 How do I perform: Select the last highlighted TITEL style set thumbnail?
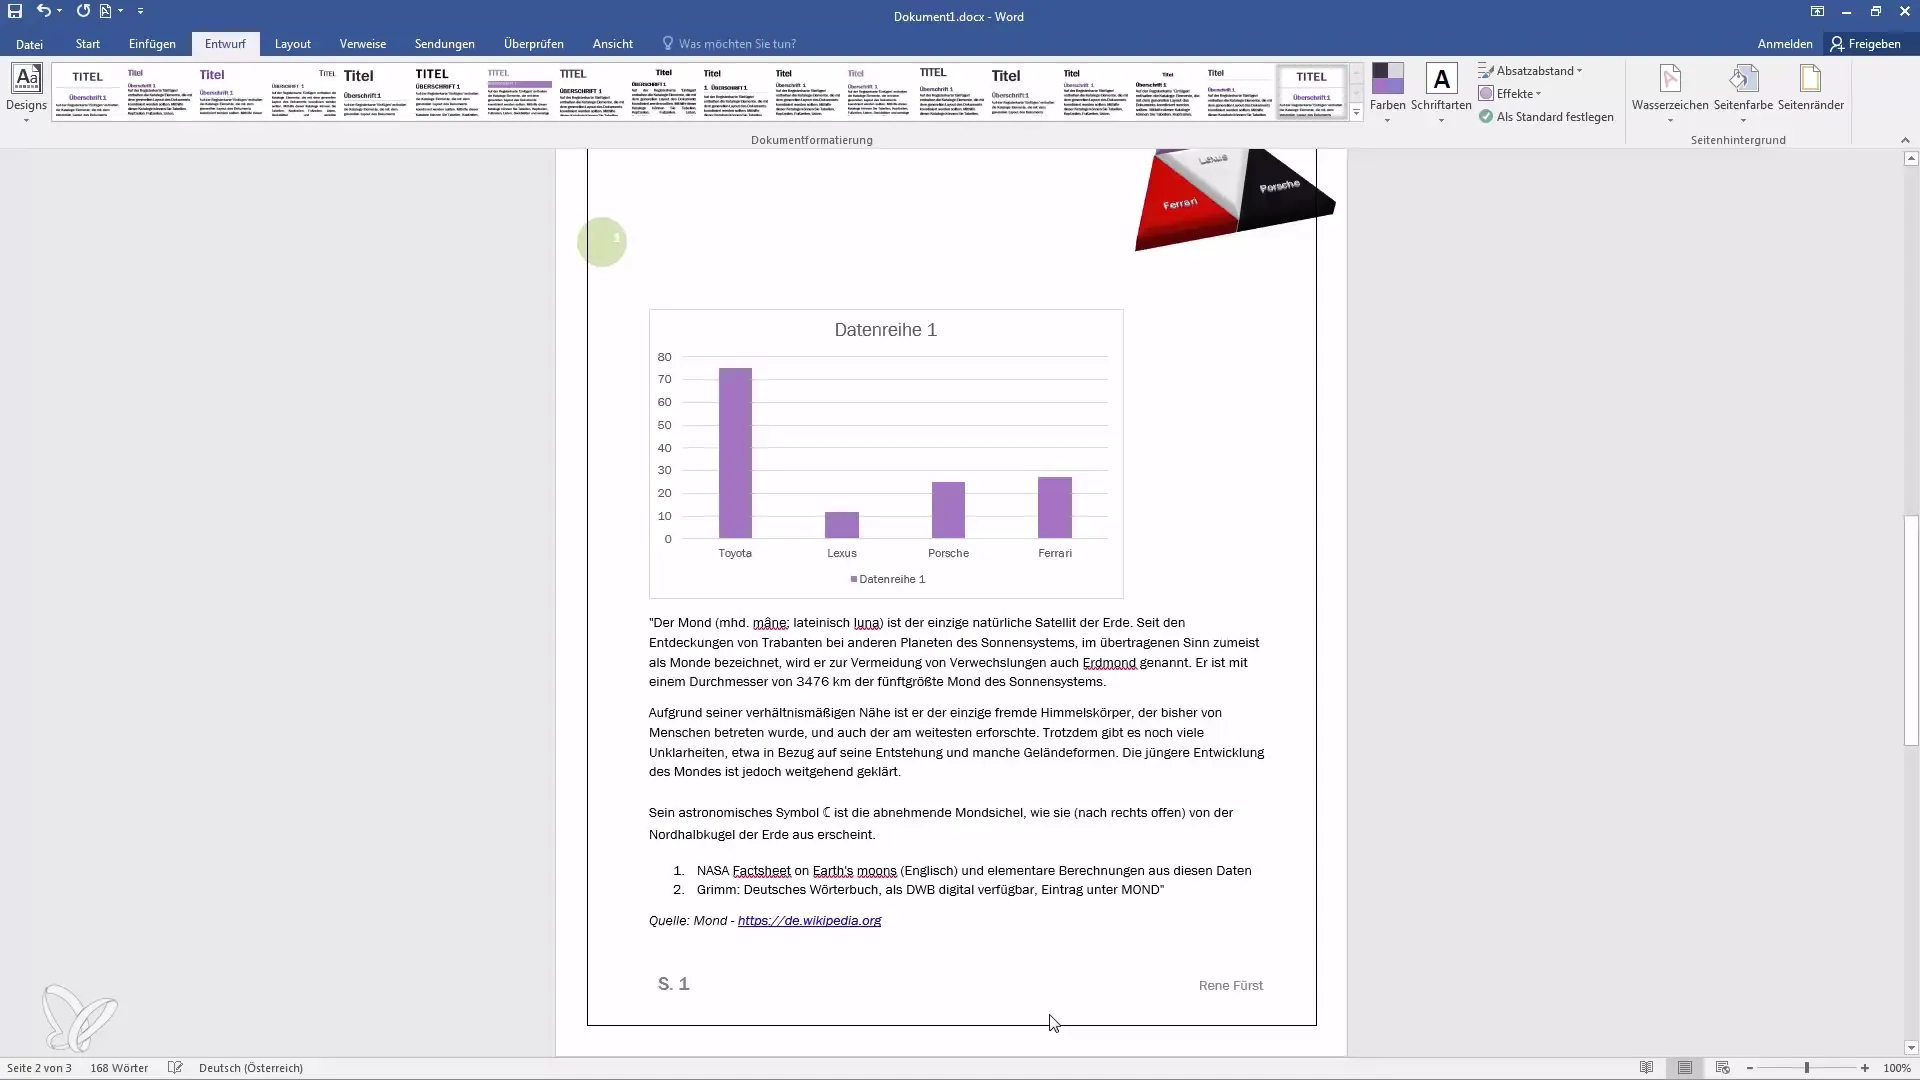pyautogui.click(x=1311, y=92)
